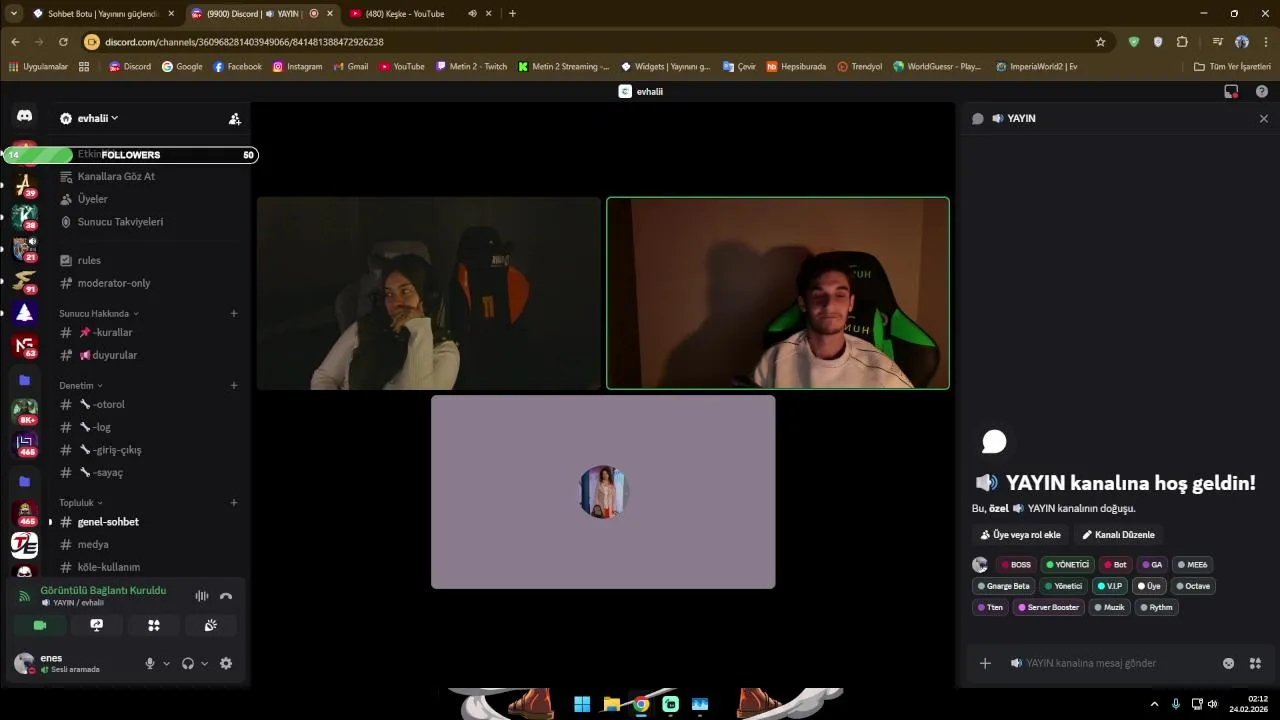This screenshot has height=720, width=1280.
Task: Turn off camera in voice panel
Action: click(40, 625)
